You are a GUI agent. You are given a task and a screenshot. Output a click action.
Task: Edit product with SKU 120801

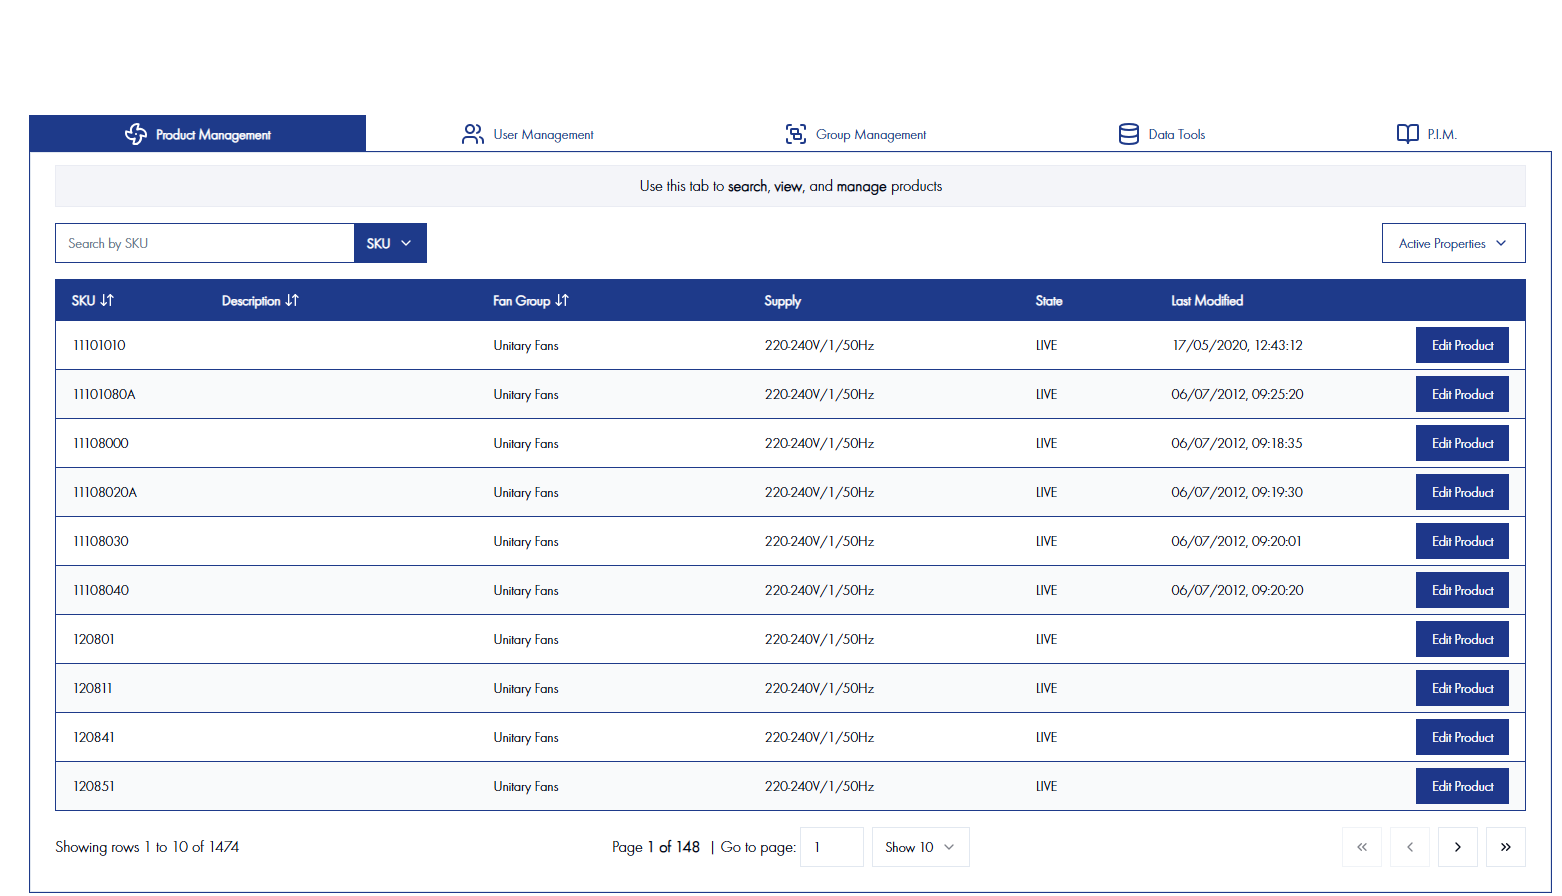1462,639
